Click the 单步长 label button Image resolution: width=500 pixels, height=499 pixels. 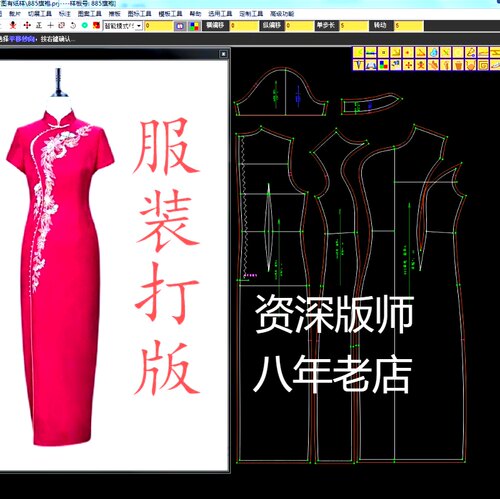point(327,26)
